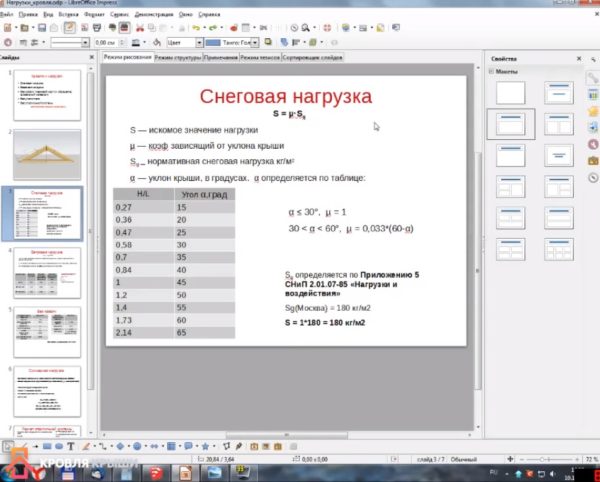
Task: Toggle Edit Points mode
Action: pyautogui.click(x=227, y=446)
